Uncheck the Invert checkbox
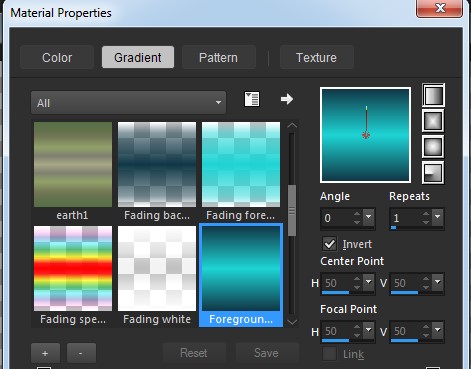Screen dimensions: 471x369 (x=329, y=244)
